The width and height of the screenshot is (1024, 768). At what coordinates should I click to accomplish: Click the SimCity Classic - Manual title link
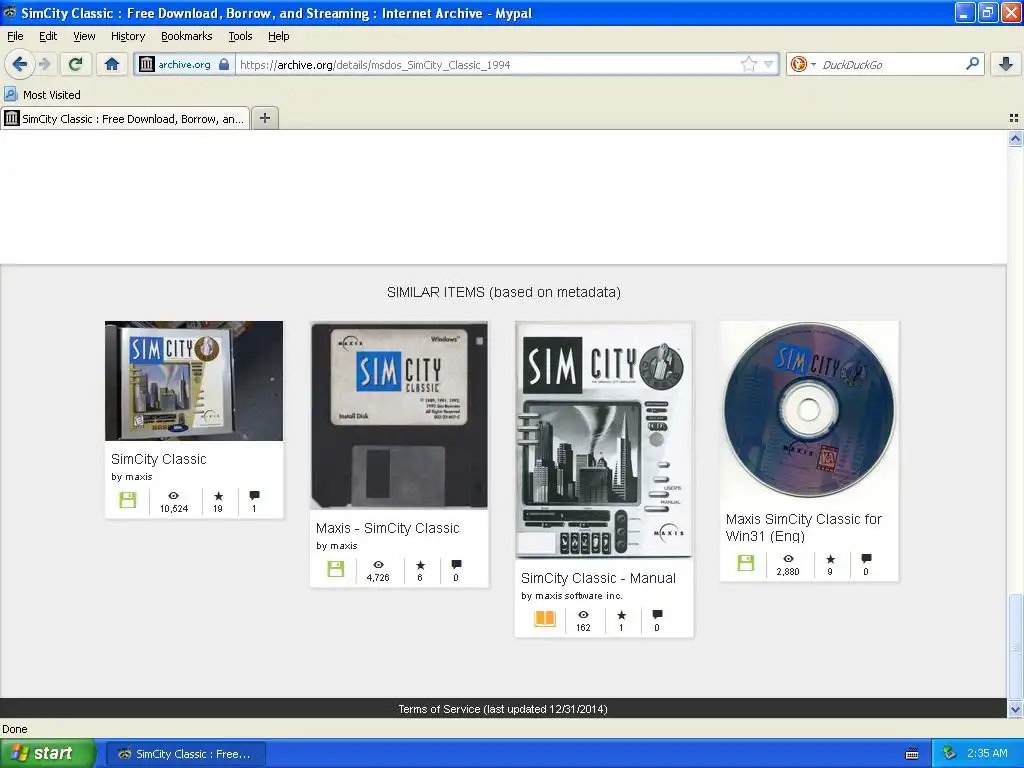pos(598,578)
